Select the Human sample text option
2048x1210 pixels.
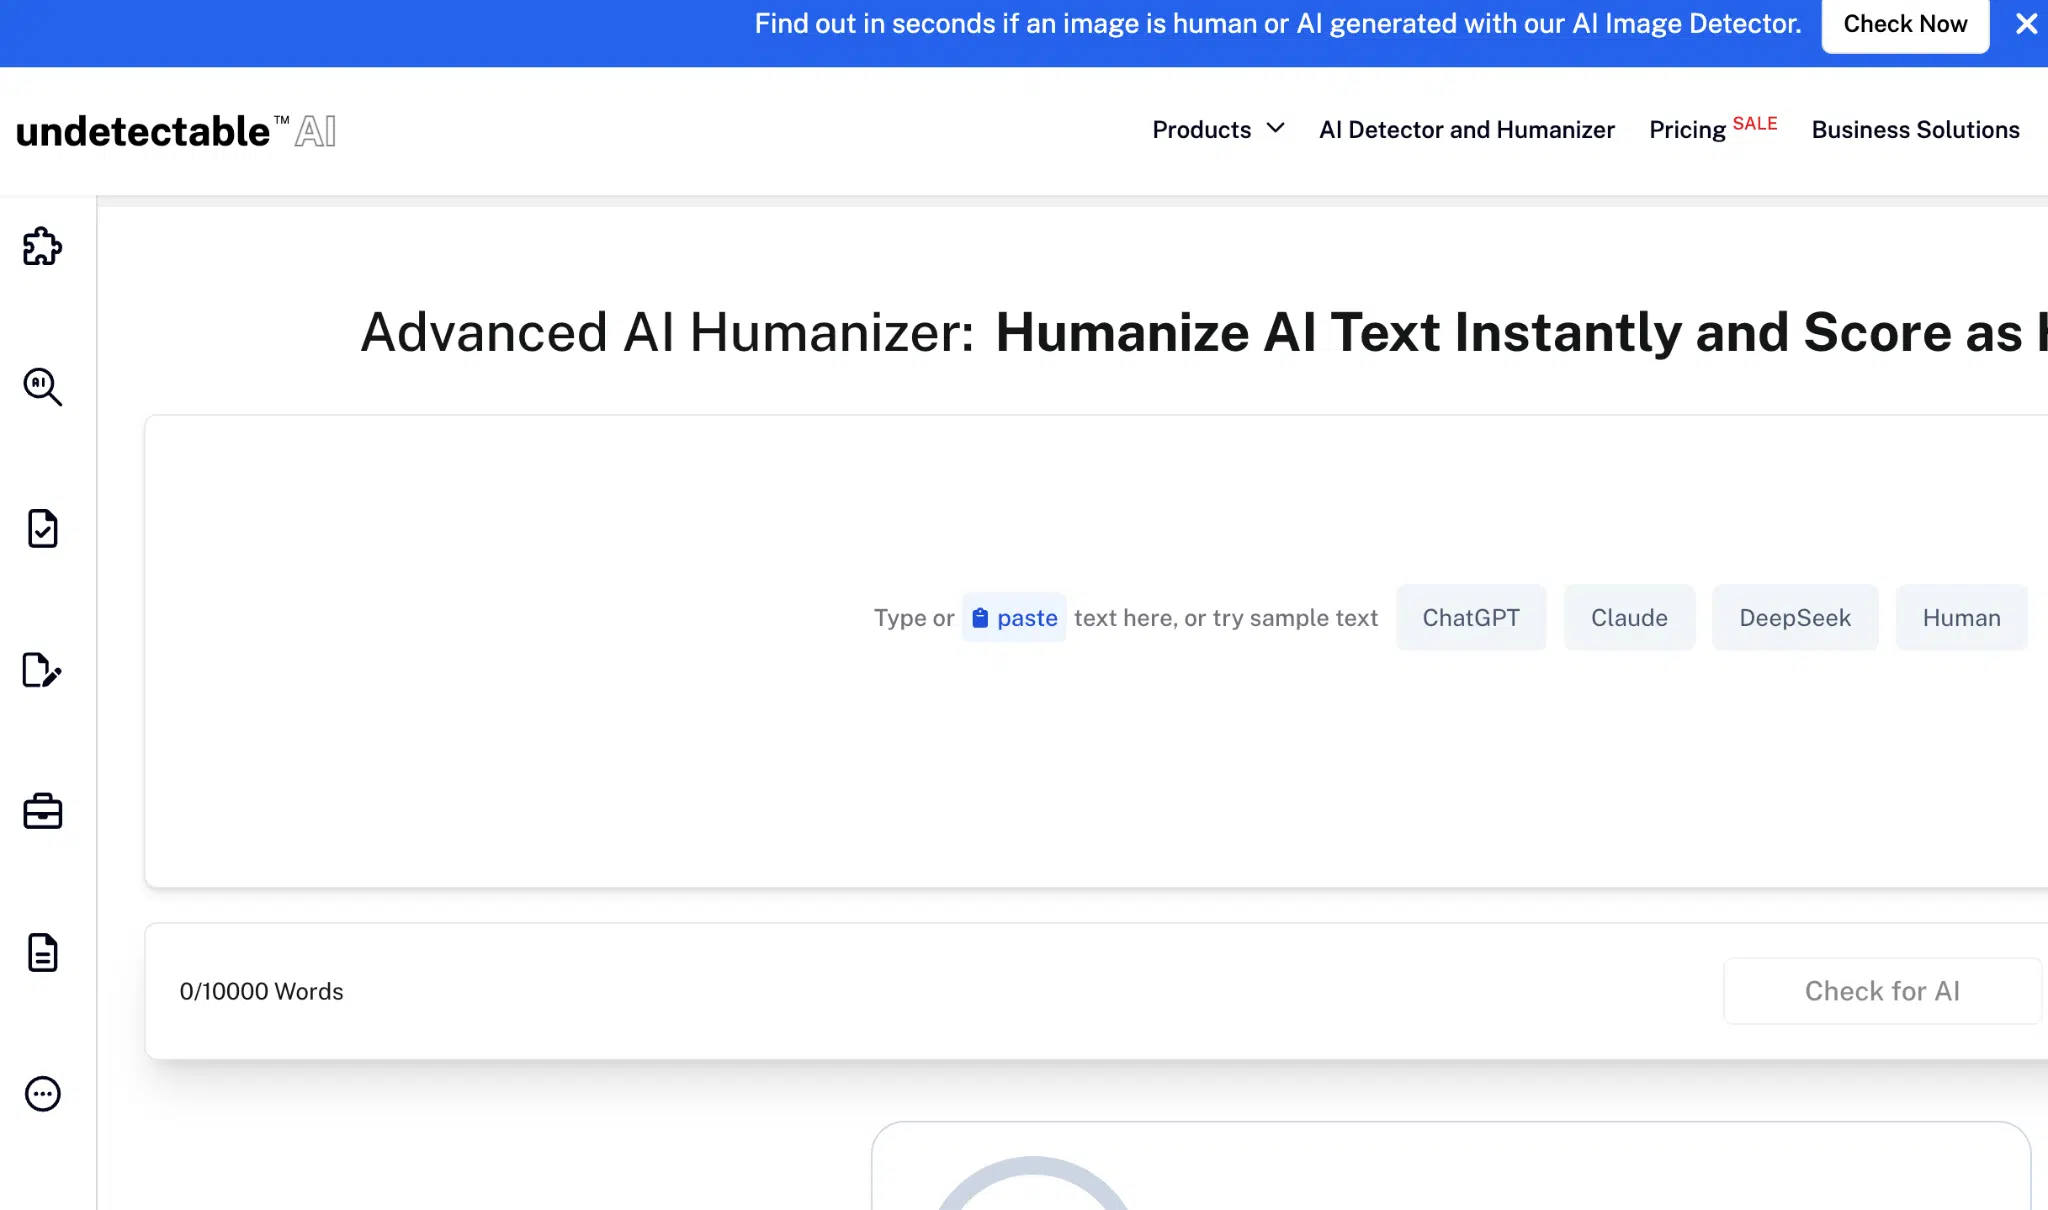(1960, 617)
